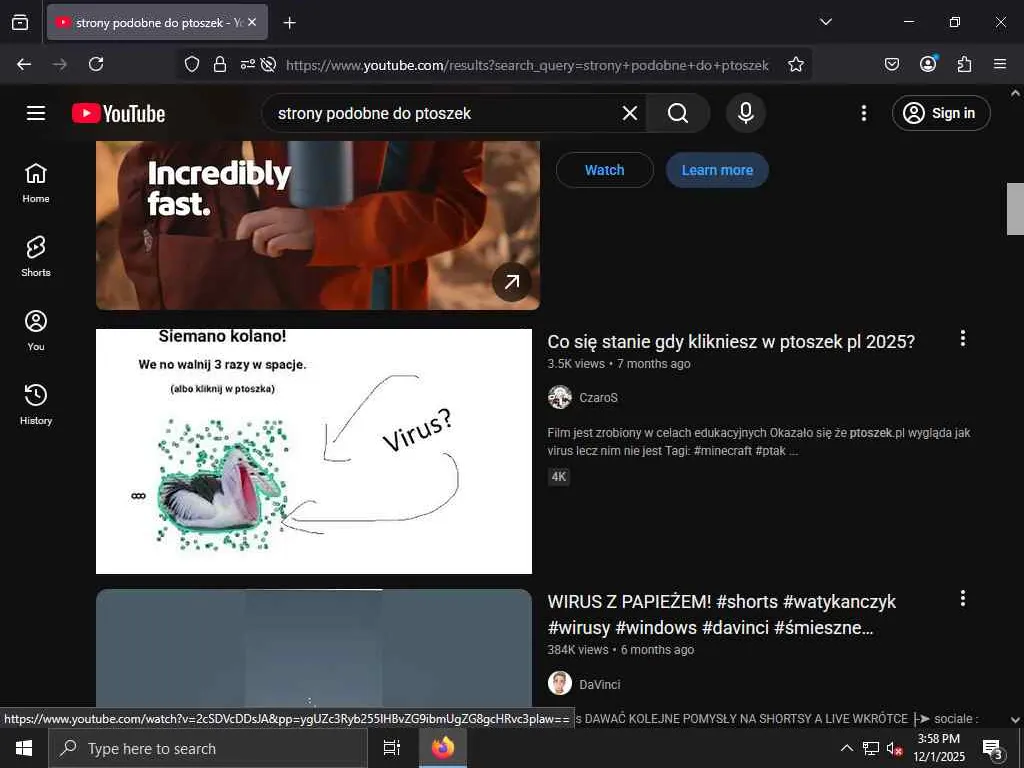Open CzaroS channel name
The image size is (1024, 768).
point(598,398)
